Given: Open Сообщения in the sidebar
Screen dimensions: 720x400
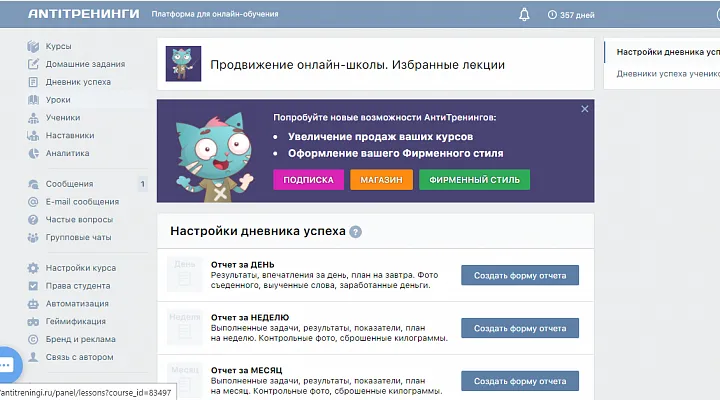Looking at the screenshot, I should [x=69, y=184].
